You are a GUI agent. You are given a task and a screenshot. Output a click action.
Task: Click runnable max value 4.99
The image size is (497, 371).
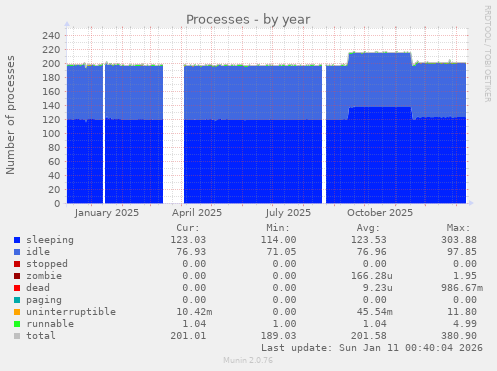(x=465, y=324)
